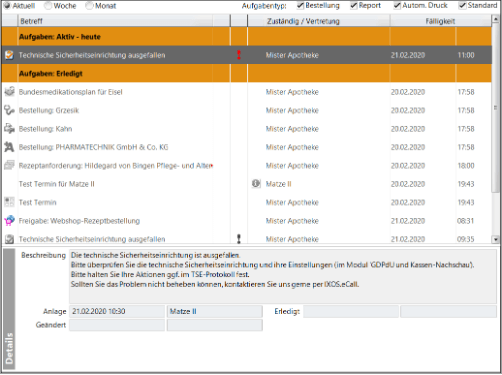The width and height of the screenshot is (502, 375).
Task: Uncheck the Autom. Druck checkbox
Action: click(397, 5)
